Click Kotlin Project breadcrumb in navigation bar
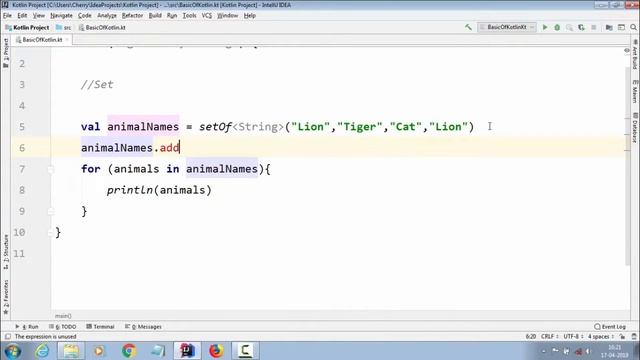The height and width of the screenshot is (360, 640). pos(27,27)
